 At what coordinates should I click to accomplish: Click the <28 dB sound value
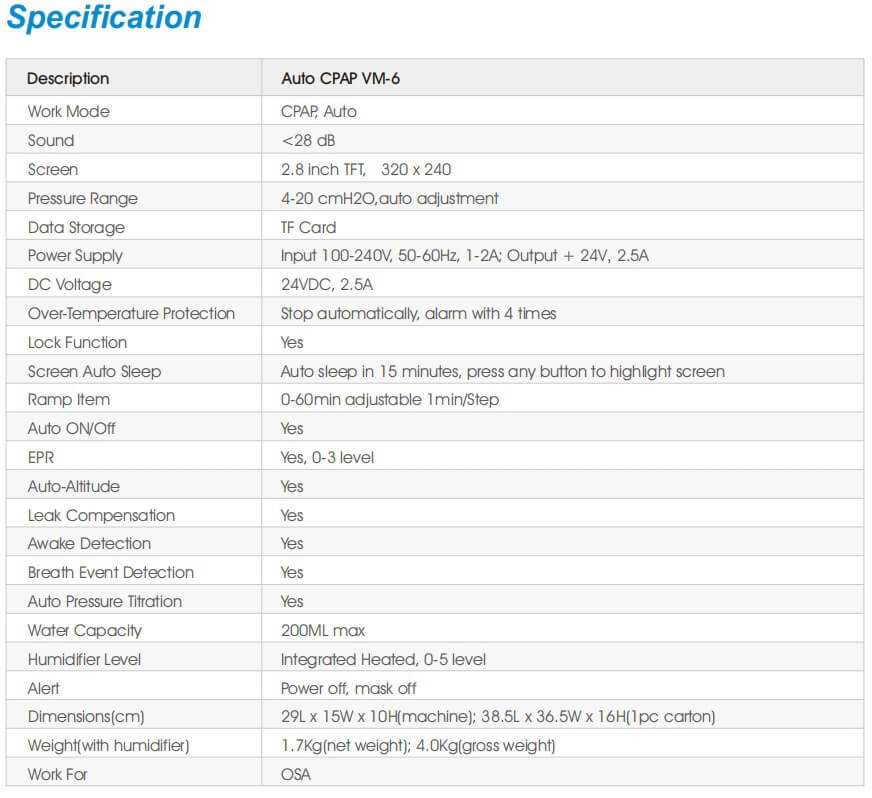pyautogui.click(x=308, y=140)
